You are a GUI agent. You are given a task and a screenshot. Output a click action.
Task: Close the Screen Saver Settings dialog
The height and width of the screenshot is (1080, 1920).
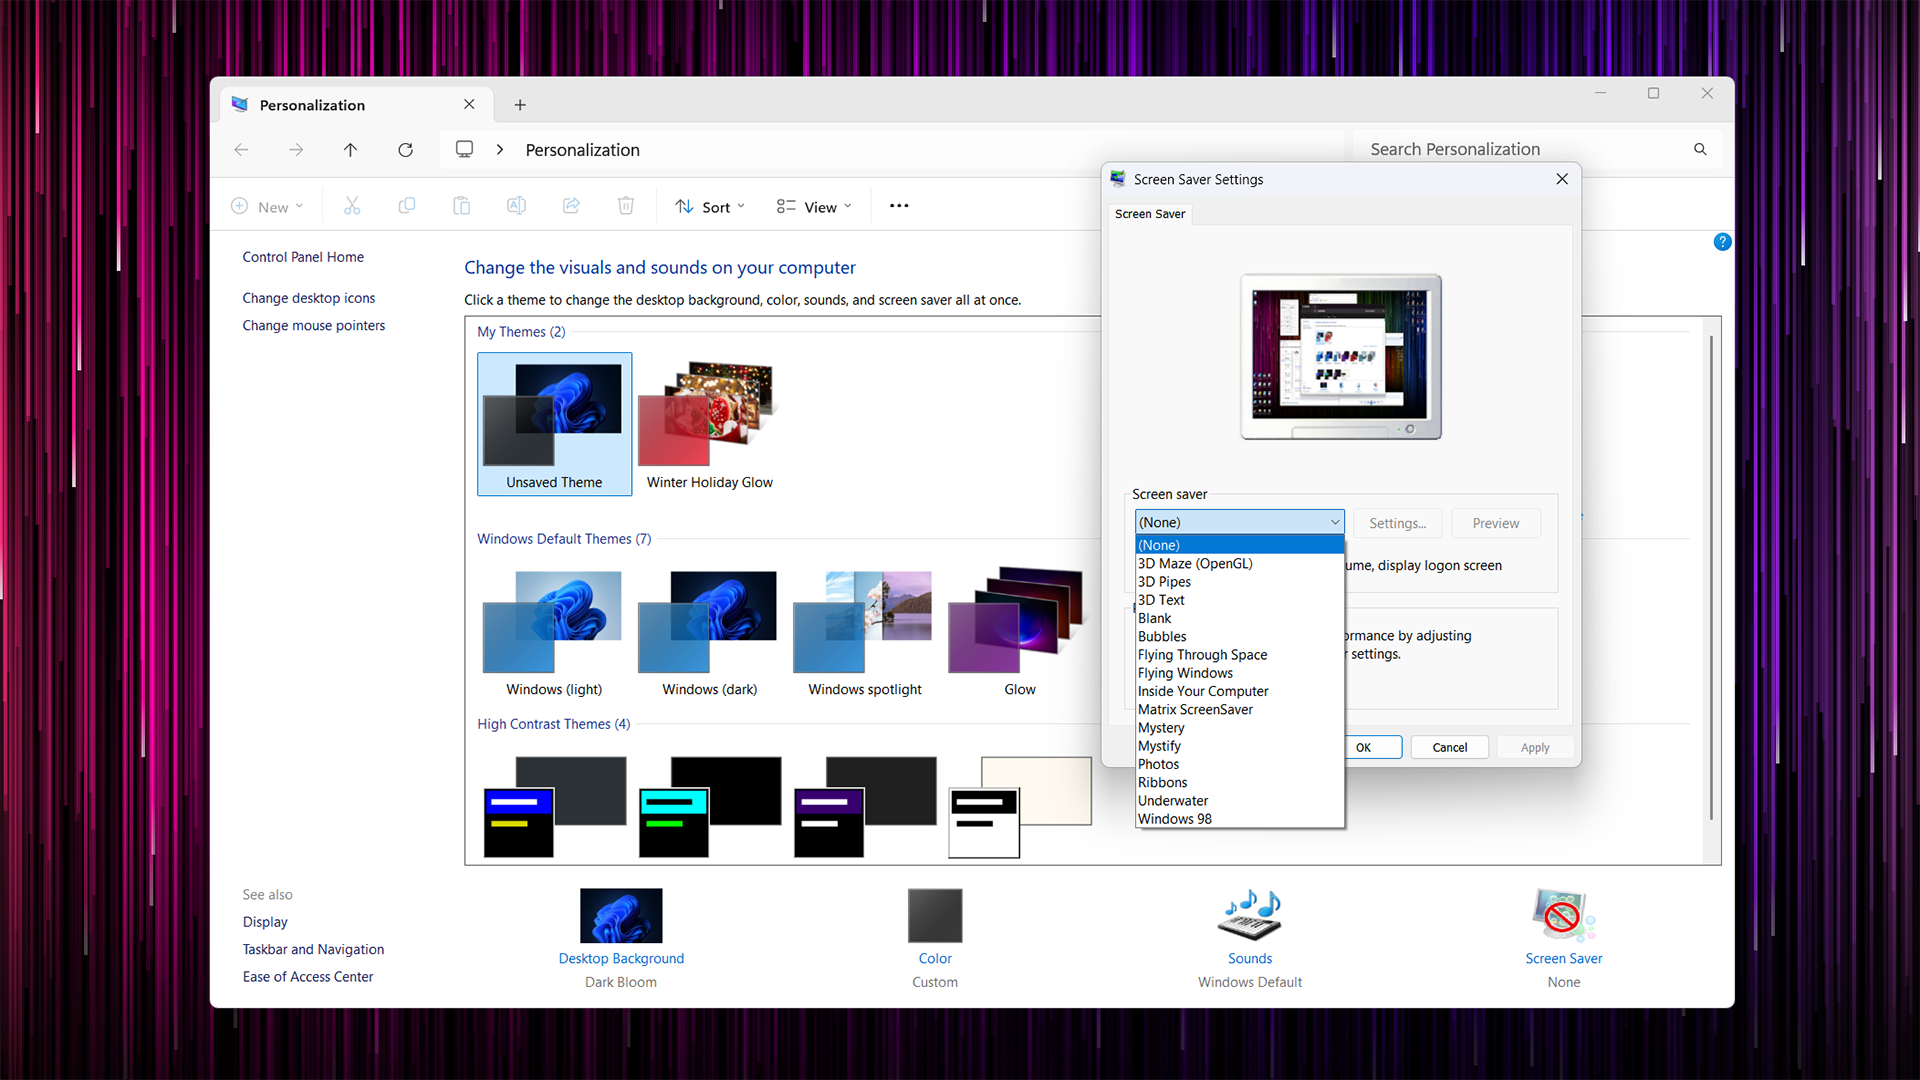[x=1562, y=179]
